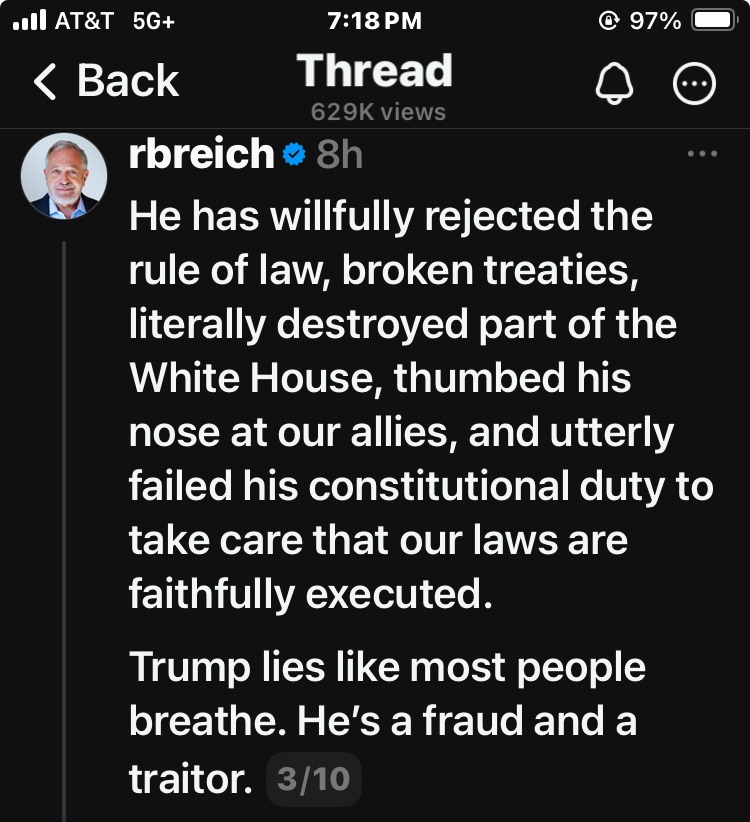Tap the 8h post timestamp

(339, 154)
